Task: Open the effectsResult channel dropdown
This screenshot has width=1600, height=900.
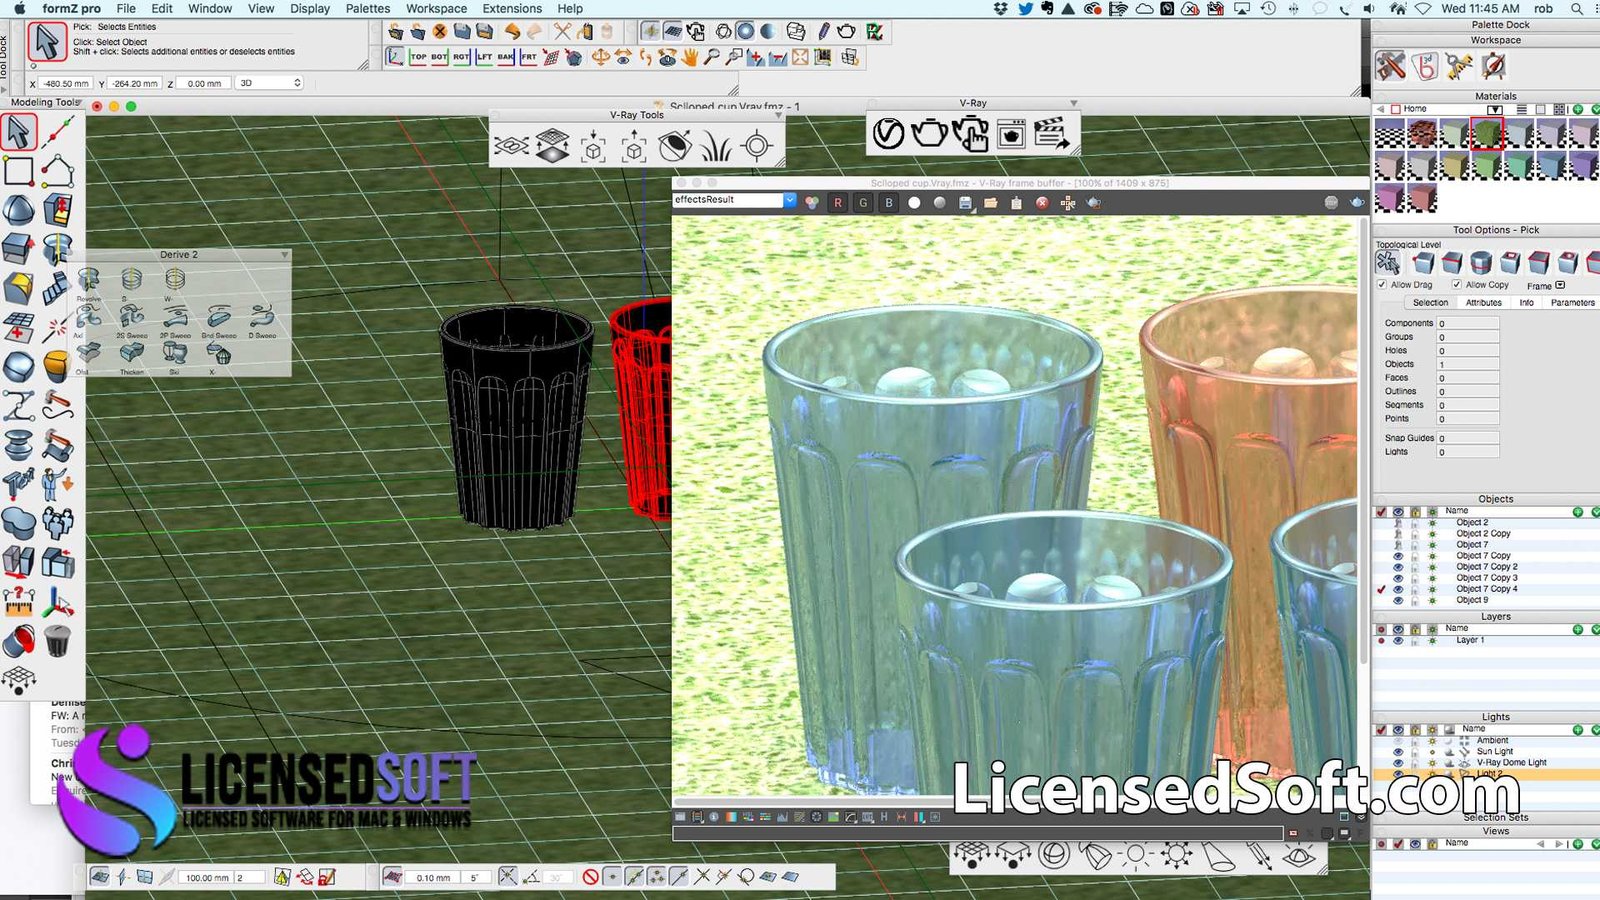Action: coord(790,200)
